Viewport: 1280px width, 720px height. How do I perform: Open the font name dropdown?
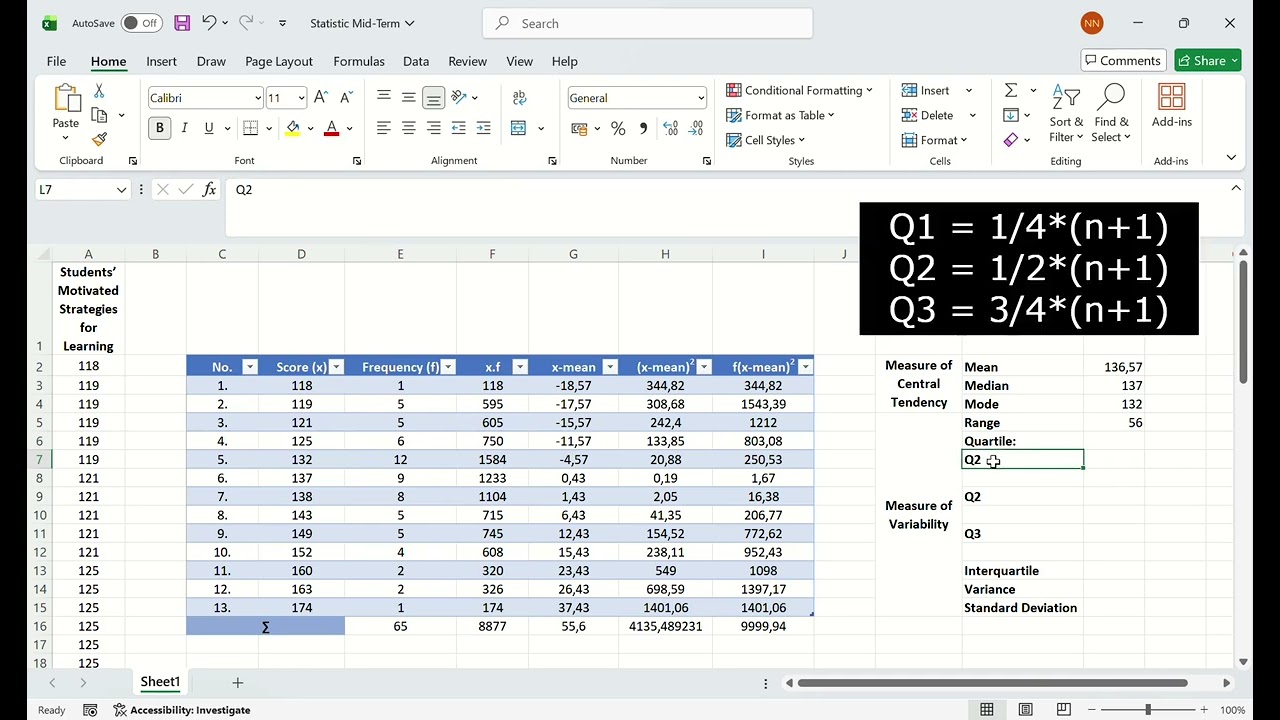pos(257,98)
